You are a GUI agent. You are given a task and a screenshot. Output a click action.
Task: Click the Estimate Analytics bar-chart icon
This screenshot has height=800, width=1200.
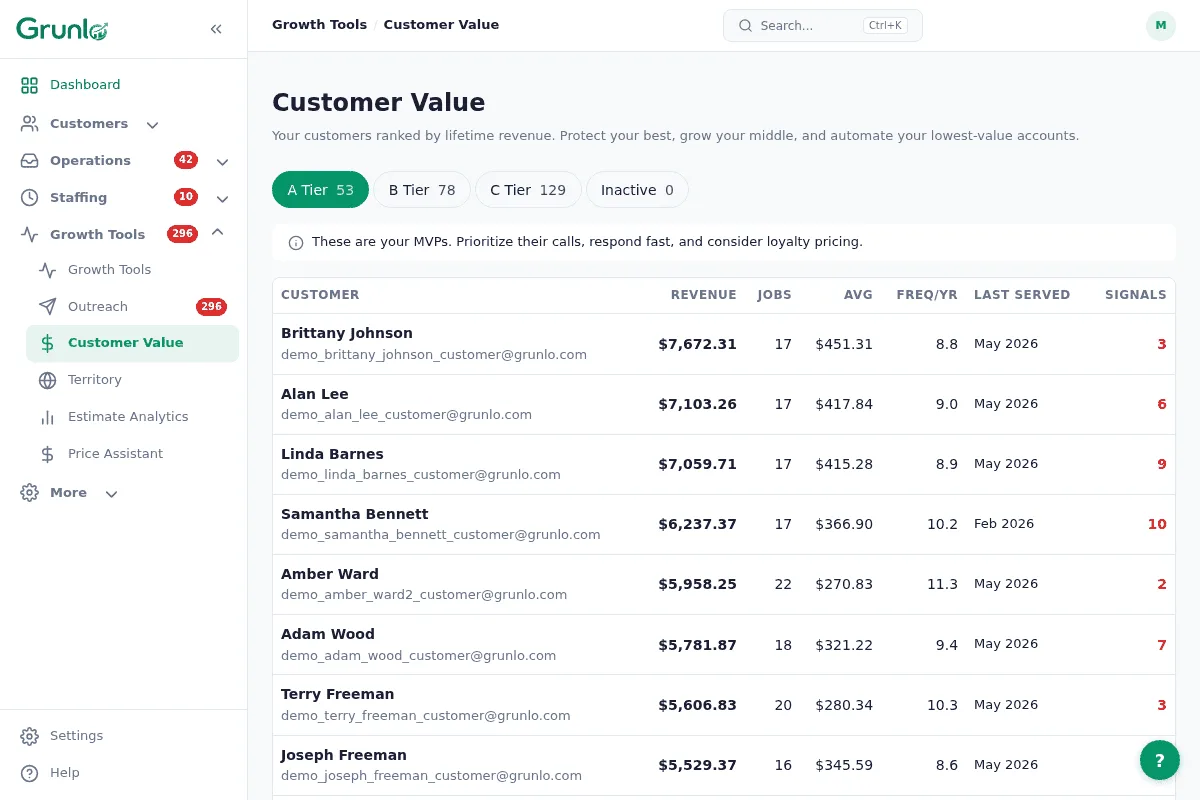tap(47, 417)
